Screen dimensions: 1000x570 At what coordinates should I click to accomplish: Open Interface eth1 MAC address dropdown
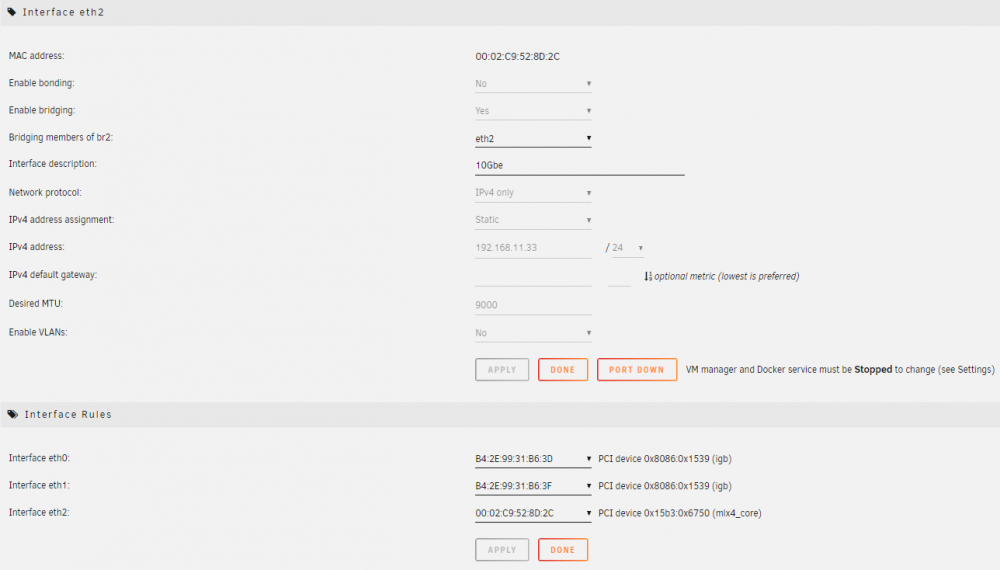[x=533, y=486]
